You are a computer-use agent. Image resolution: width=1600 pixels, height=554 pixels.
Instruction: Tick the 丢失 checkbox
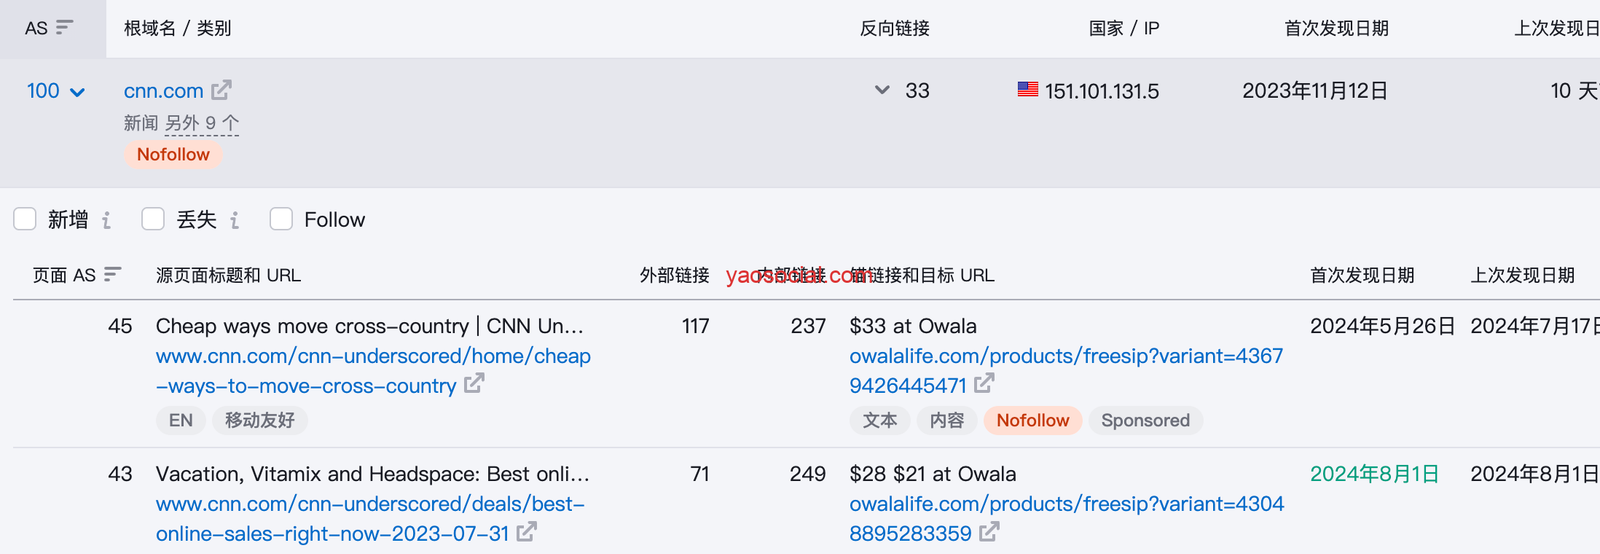(153, 219)
